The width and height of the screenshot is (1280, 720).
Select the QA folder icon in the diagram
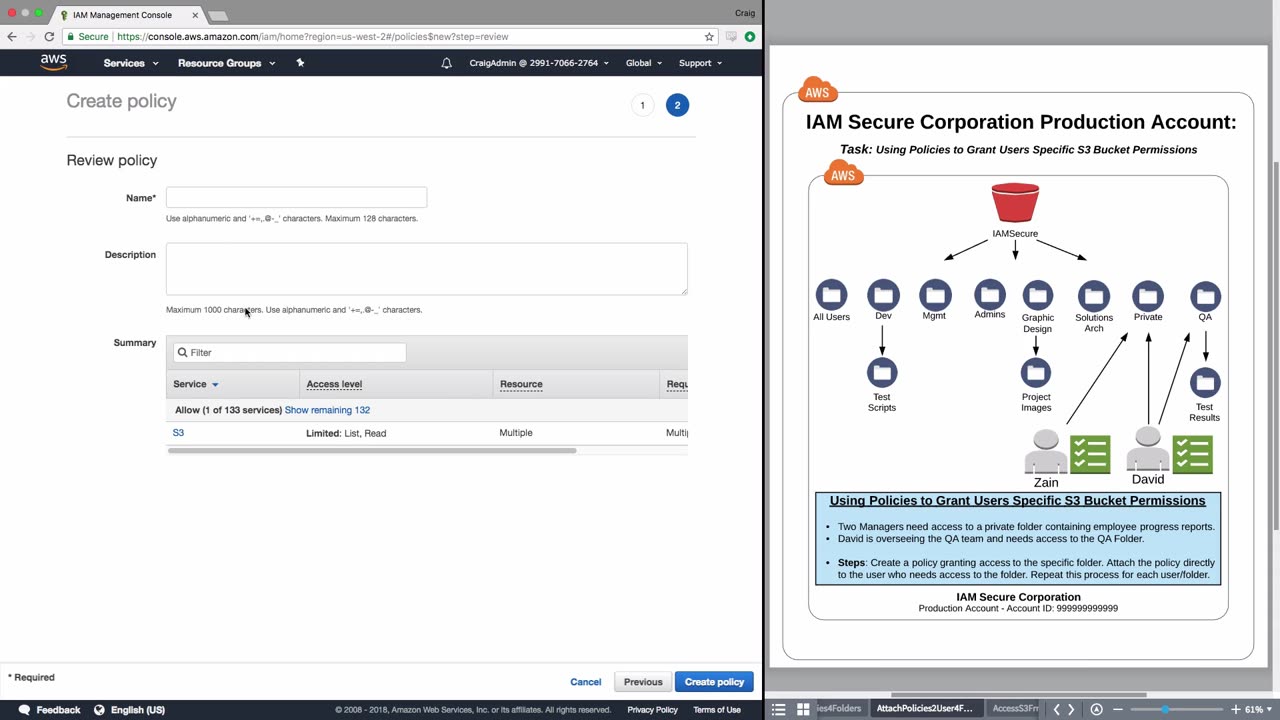1205,296
